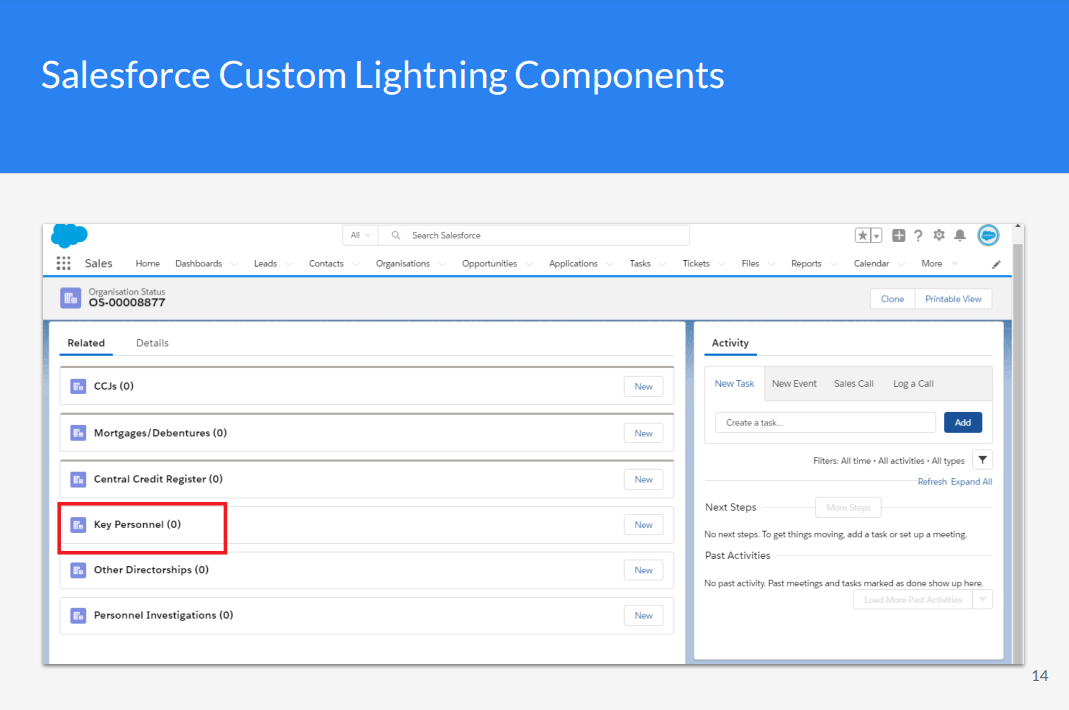Click New on the Personnel Investigations row
The height and width of the screenshot is (710, 1069).
point(644,615)
